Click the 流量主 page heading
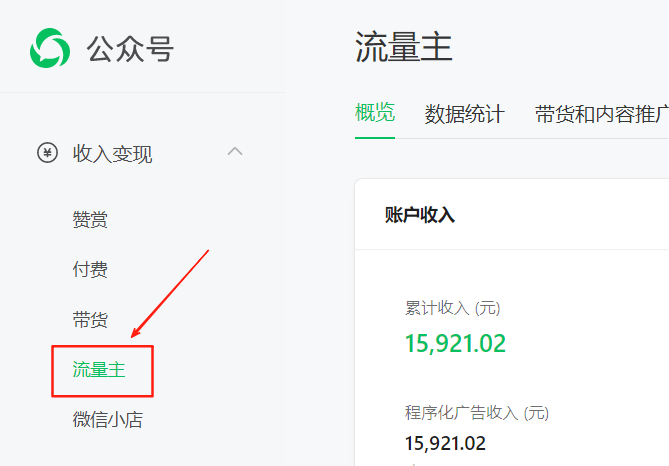The height and width of the screenshot is (466, 669). 403,47
